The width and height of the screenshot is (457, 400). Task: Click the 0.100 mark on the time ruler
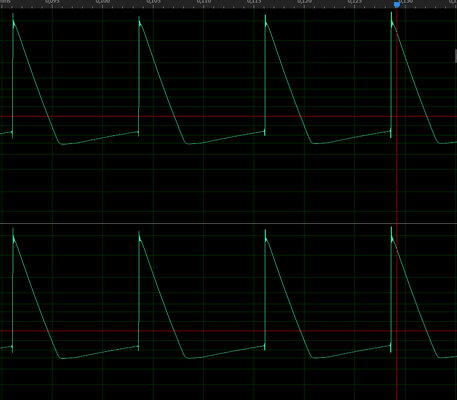click(103, 2)
